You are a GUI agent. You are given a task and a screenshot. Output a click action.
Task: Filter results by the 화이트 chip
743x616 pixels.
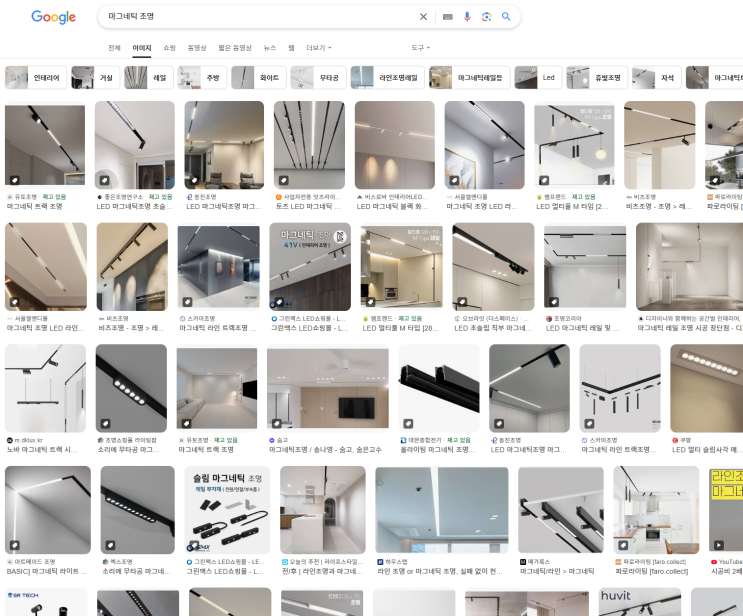[259, 78]
